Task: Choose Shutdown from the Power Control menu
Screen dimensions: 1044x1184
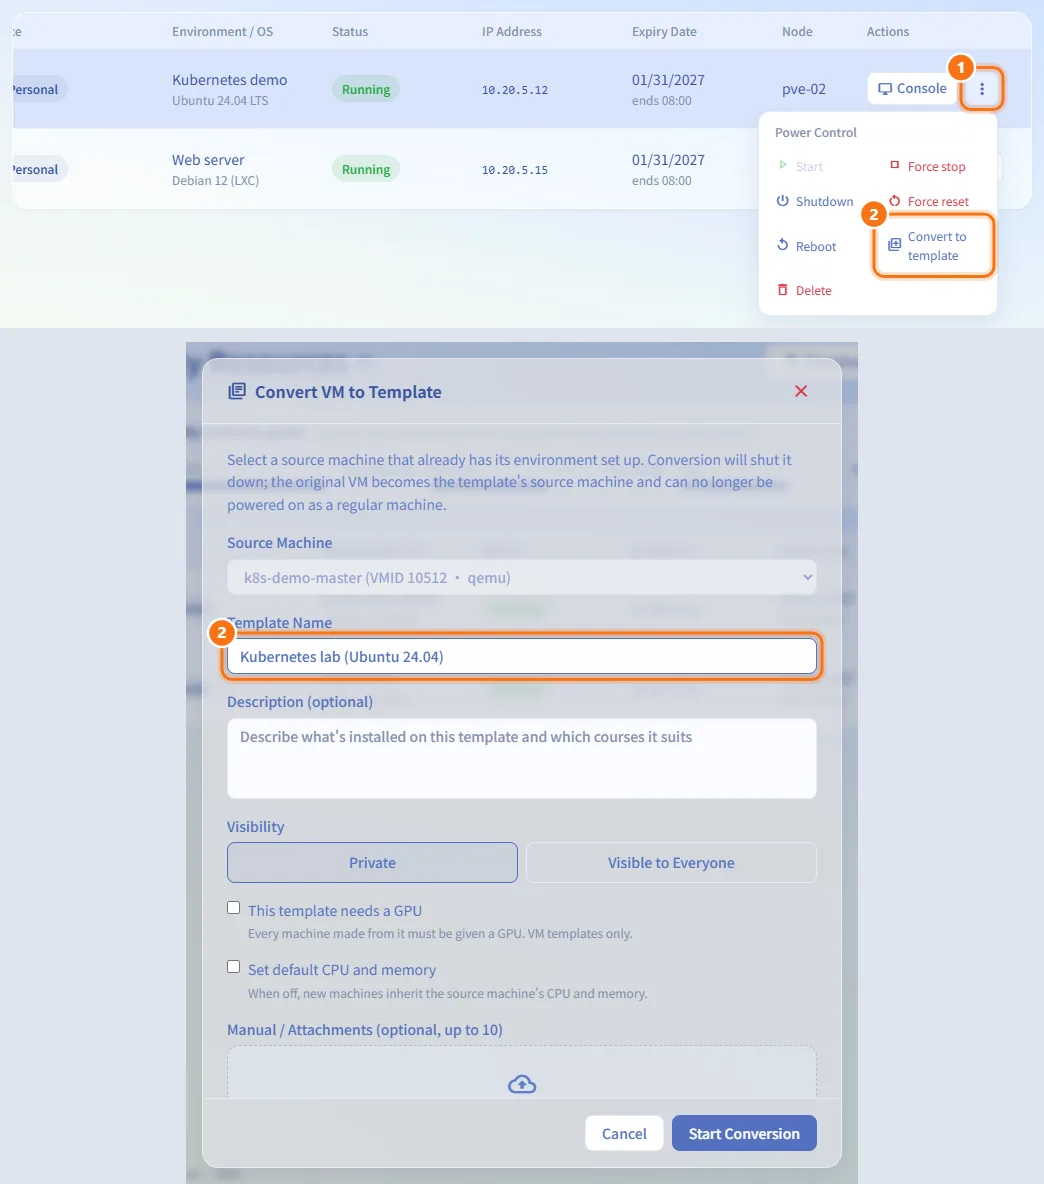Action: click(x=815, y=202)
